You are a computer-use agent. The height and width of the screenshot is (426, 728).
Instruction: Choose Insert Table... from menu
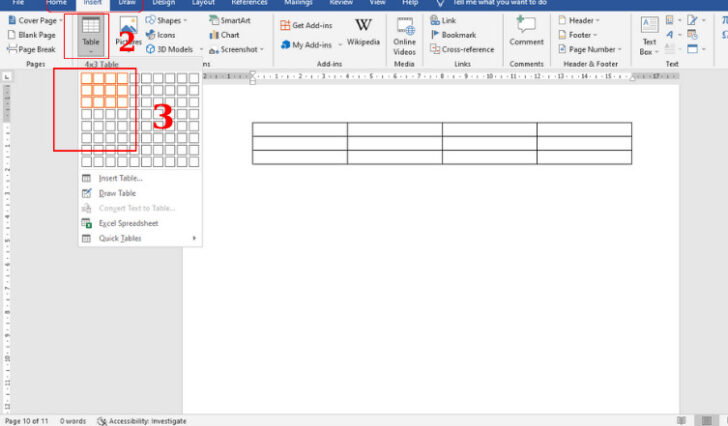120,178
